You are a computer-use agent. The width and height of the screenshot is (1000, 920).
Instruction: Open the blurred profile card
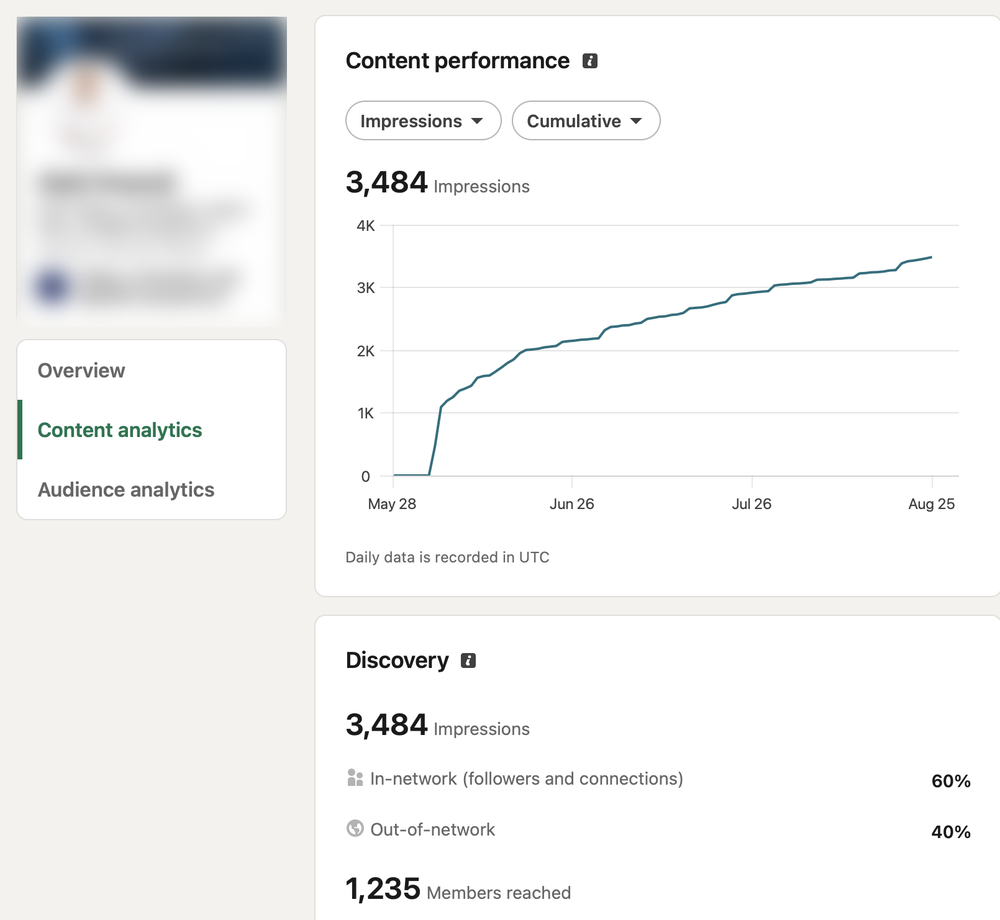point(152,172)
